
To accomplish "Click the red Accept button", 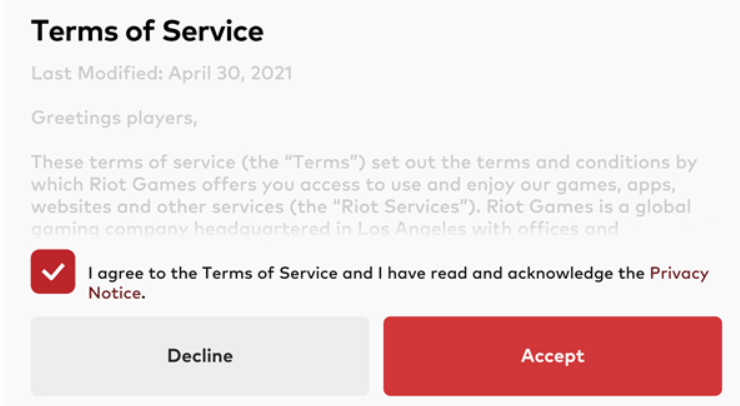I will point(552,356).
